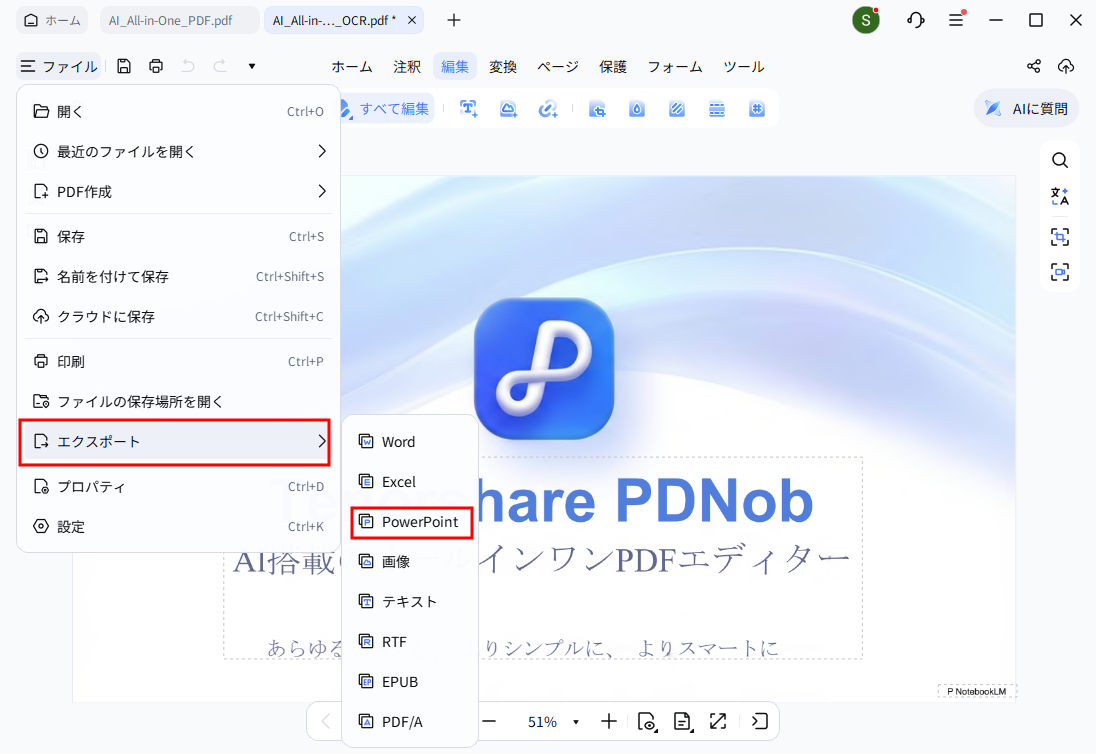Click the cloud upload icon at top right
The image size is (1096, 754).
pyautogui.click(x=1065, y=66)
